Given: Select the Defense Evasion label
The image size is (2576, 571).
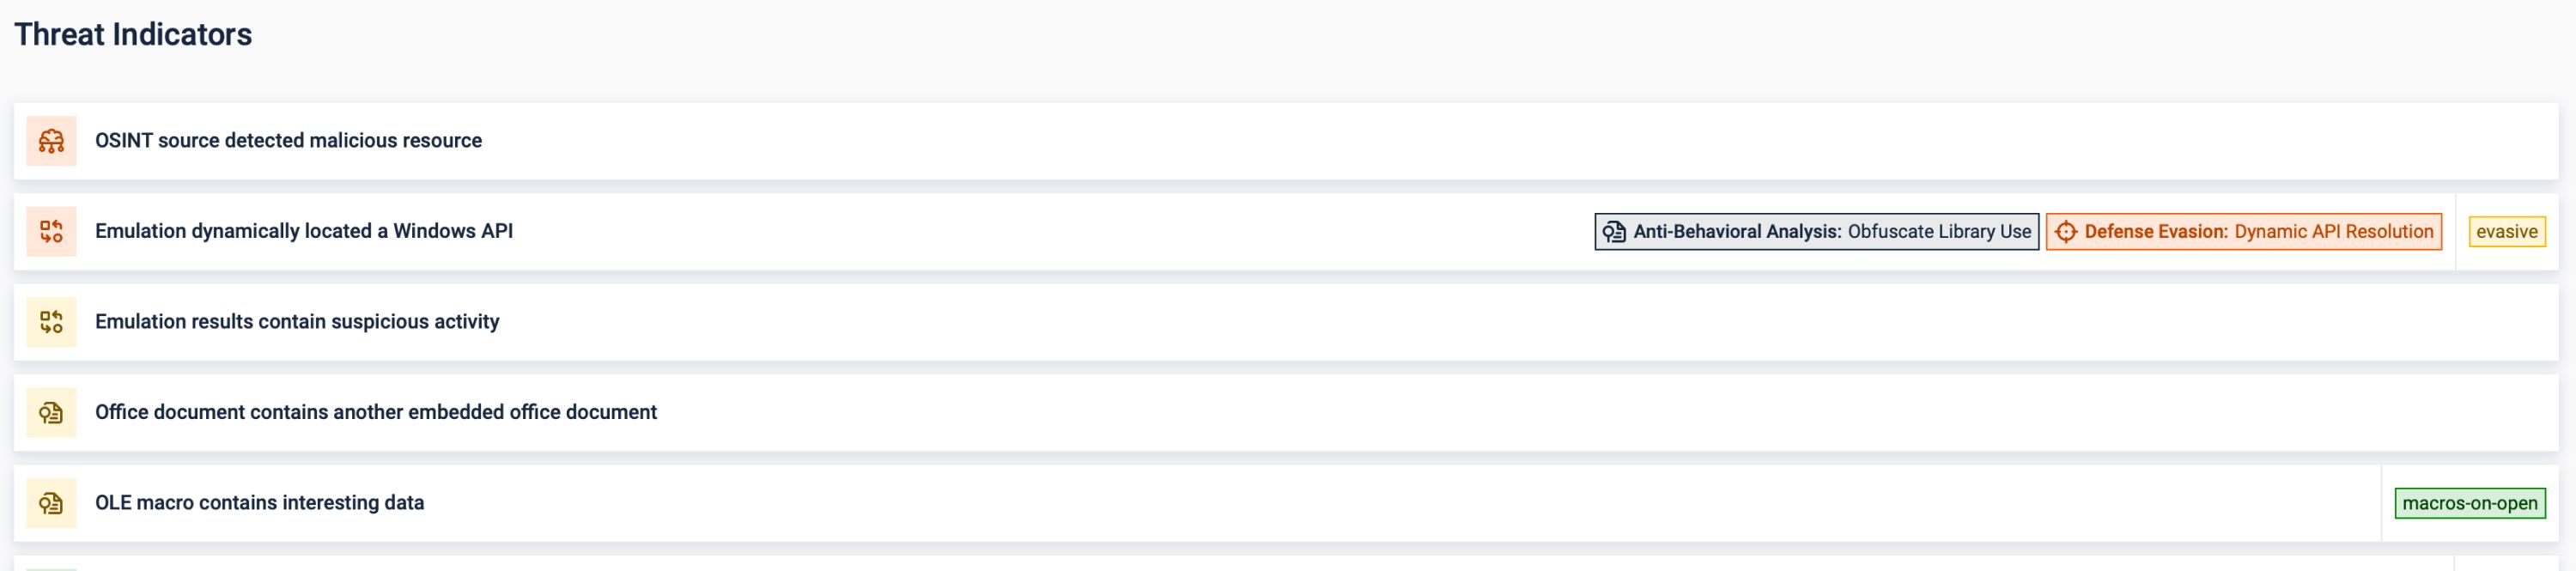Looking at the screenshot, I should (x=2156, y=232).
